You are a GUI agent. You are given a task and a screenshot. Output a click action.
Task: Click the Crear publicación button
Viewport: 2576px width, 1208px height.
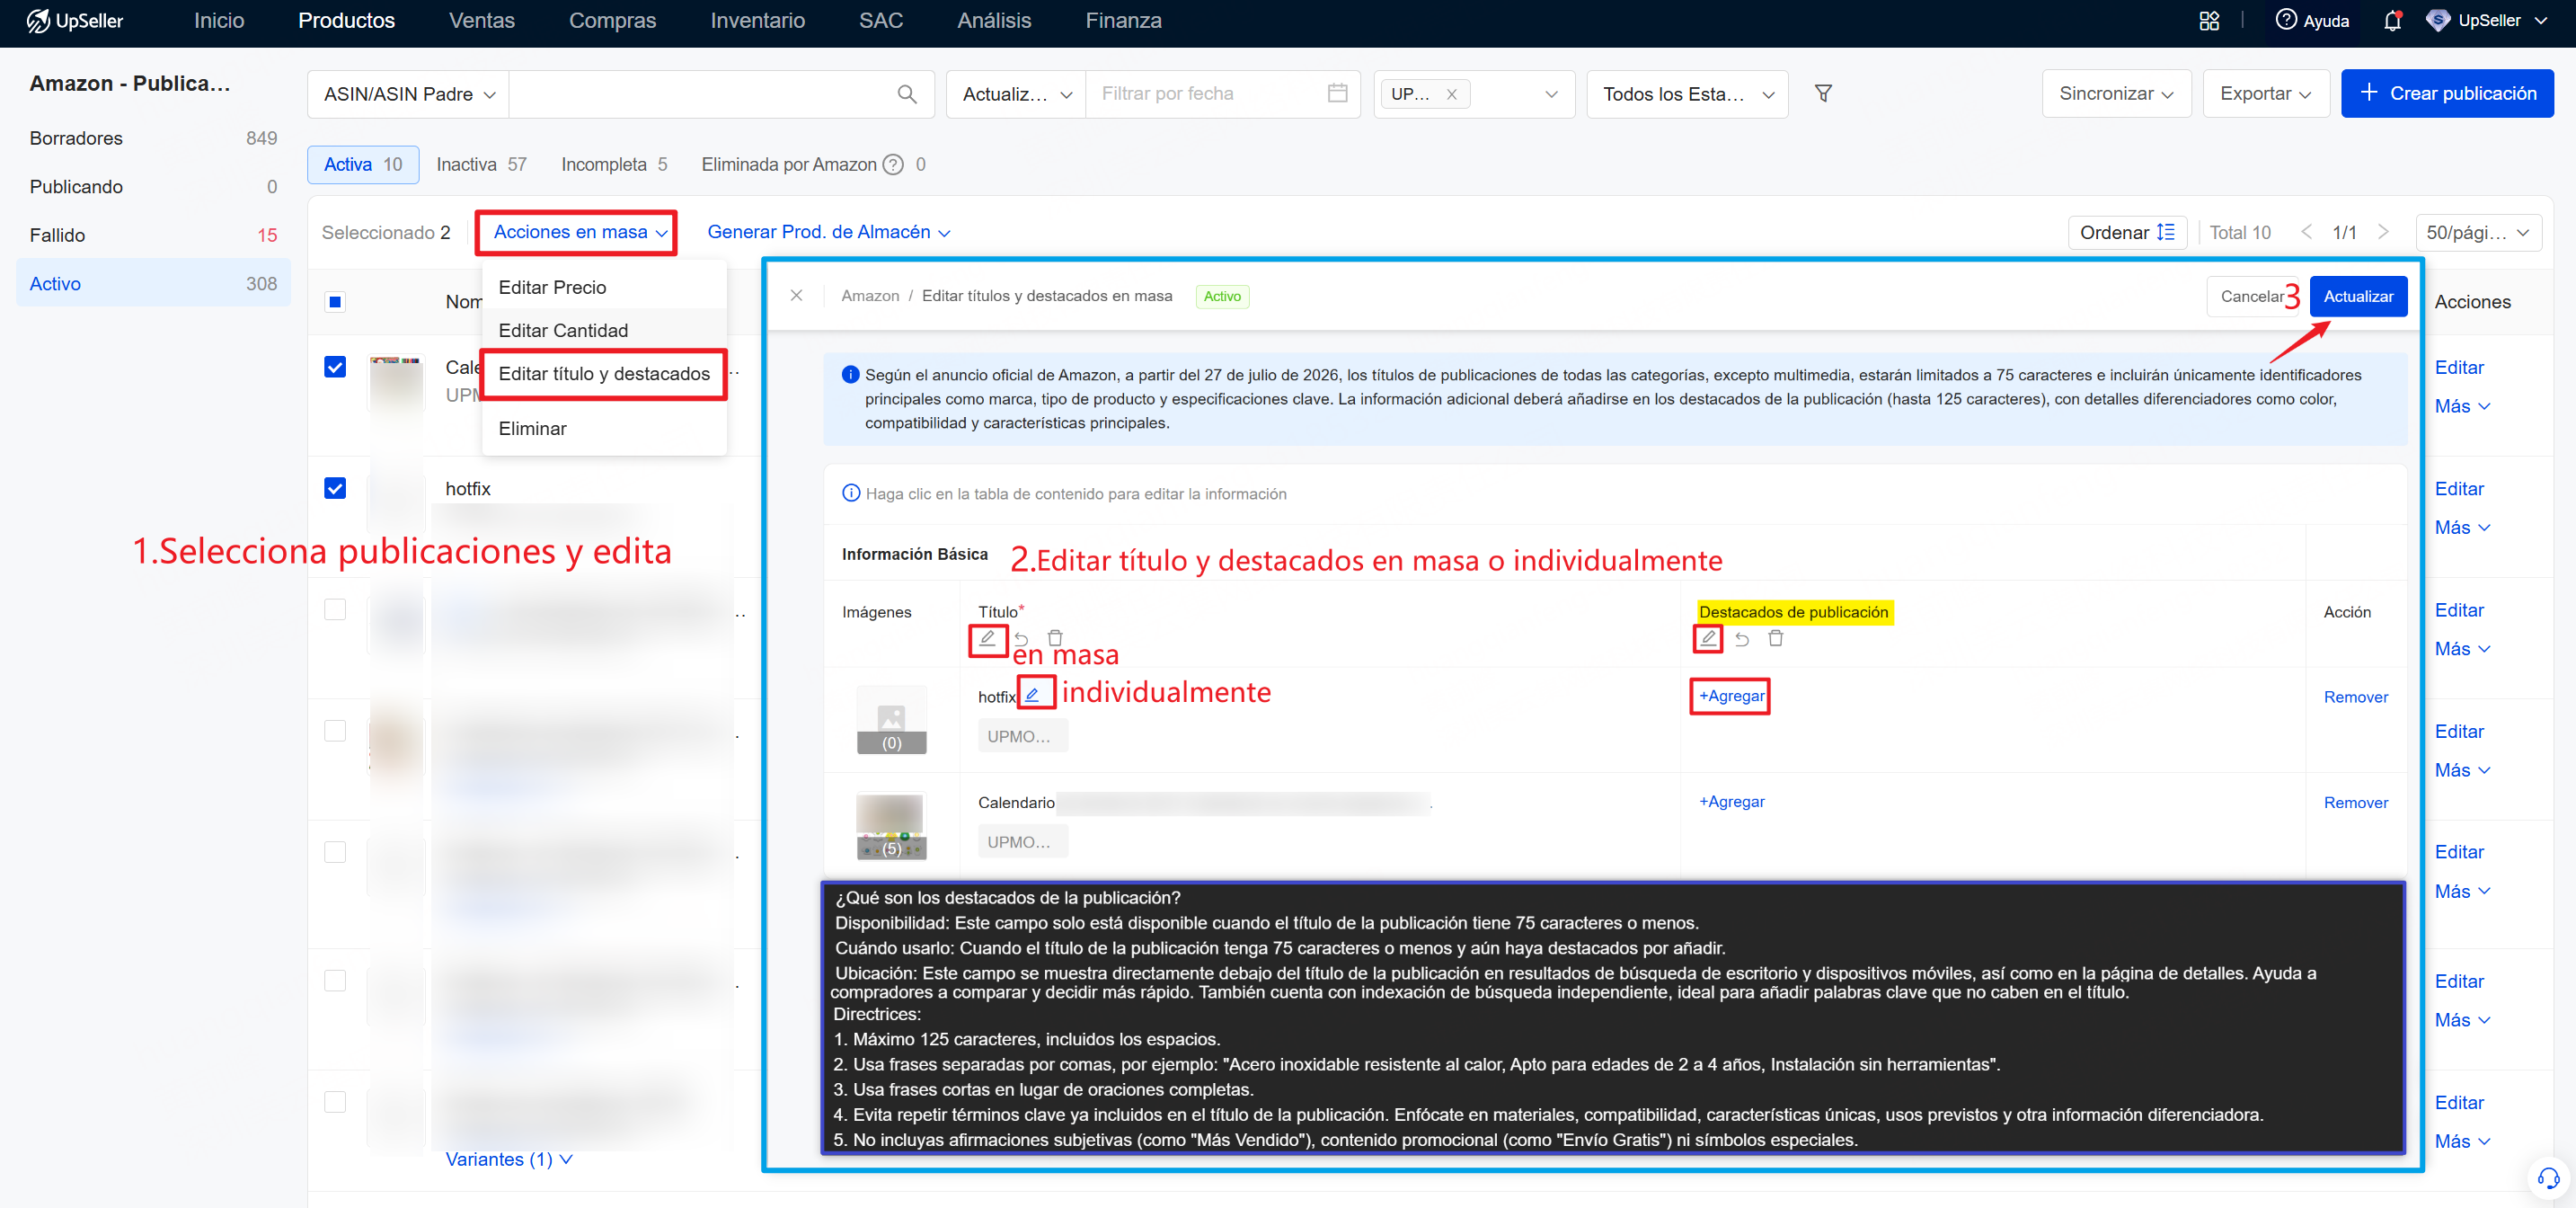pyautogui.click(x=2447, y=93)
